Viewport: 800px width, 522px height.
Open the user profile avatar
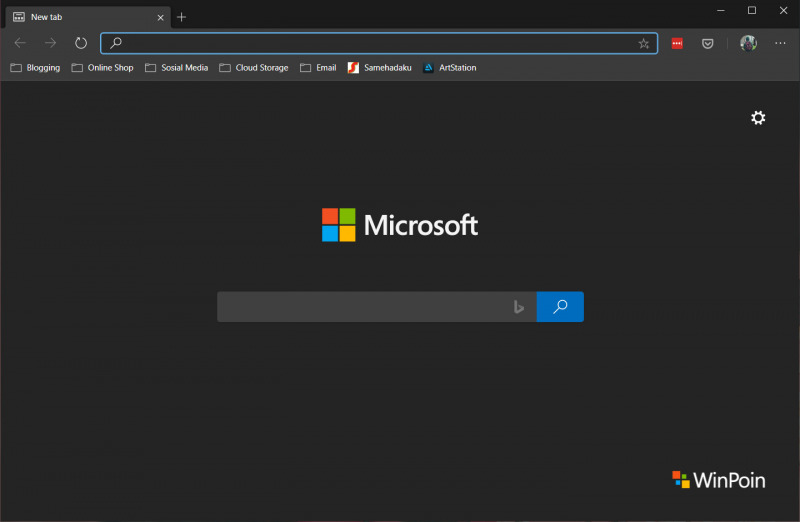[748, 43]
